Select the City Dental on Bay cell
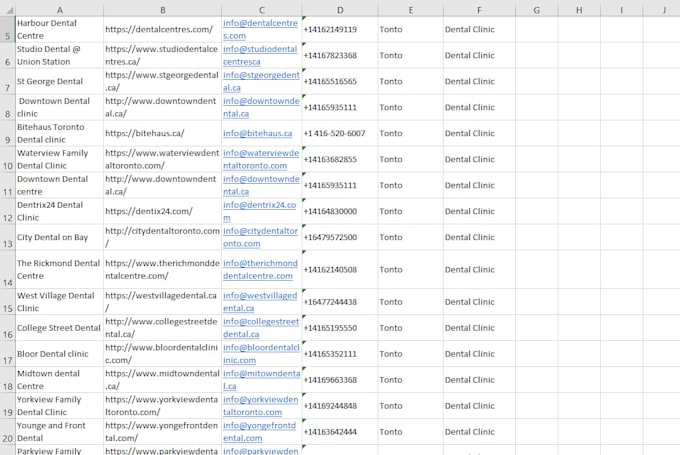680x455 pixels. (x=59, y=237)
